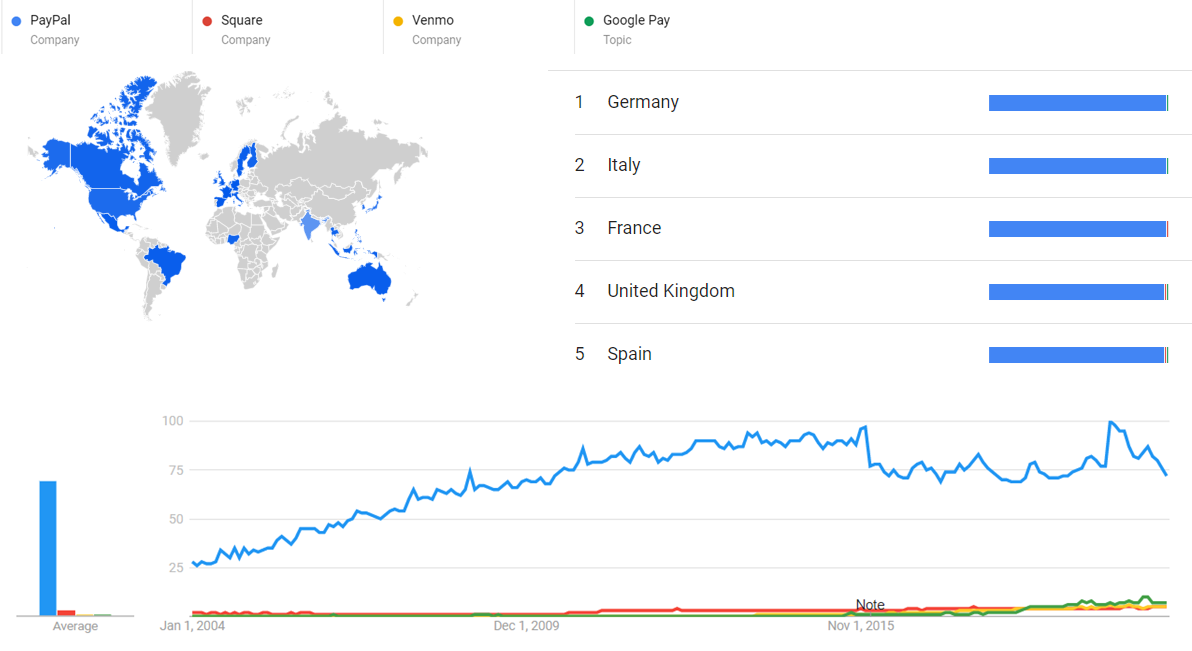Click the Note marker on the timeline
Image resolution: width=1192 pixels, height=651 pixels.
pyautogui.click(x=870, y=605)
